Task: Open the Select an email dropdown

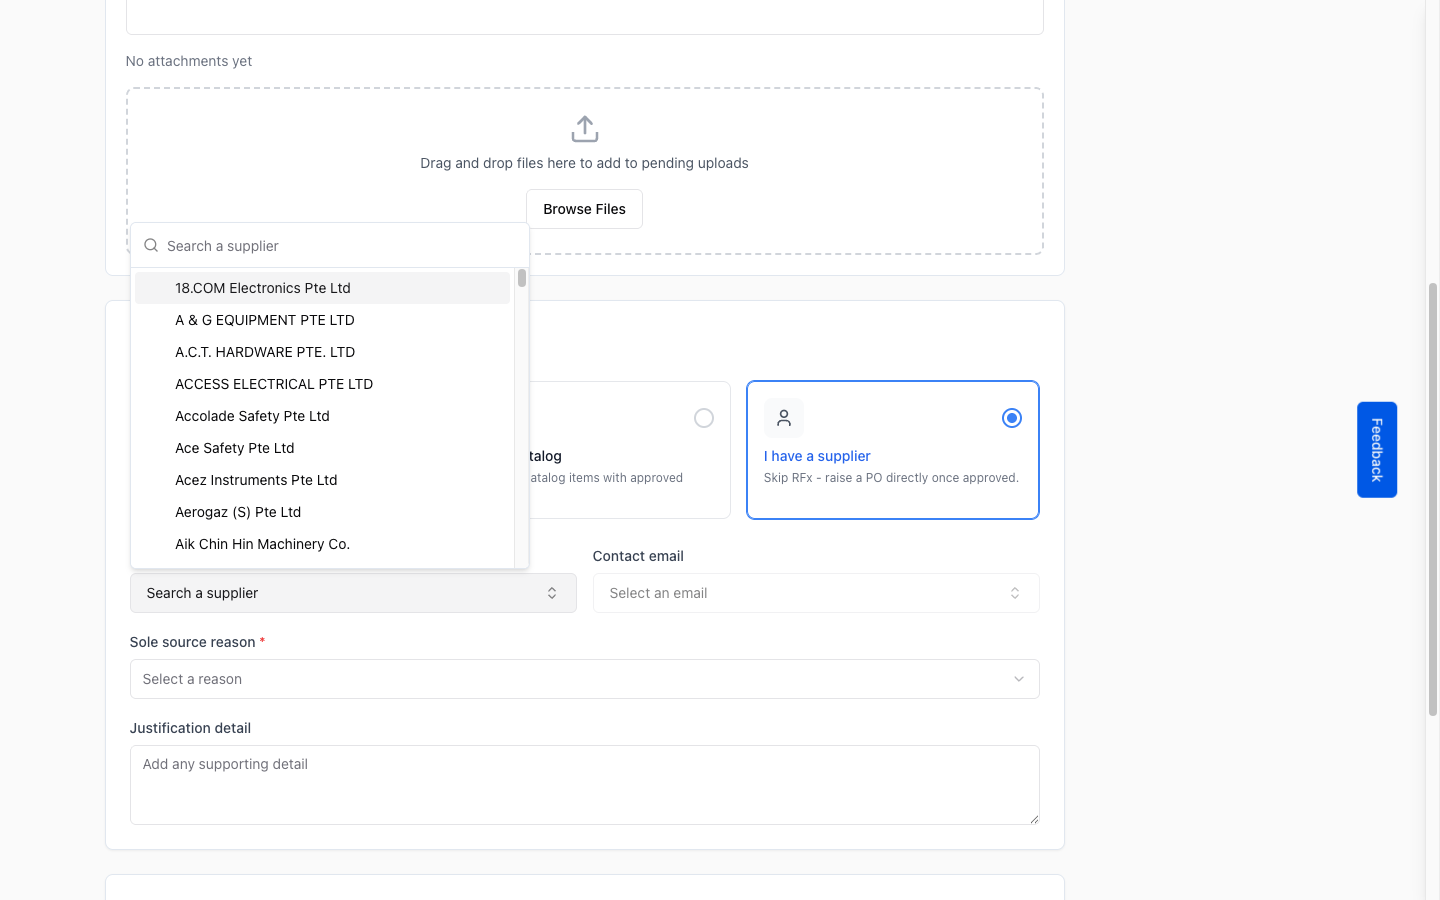Action: coord(816,593)
